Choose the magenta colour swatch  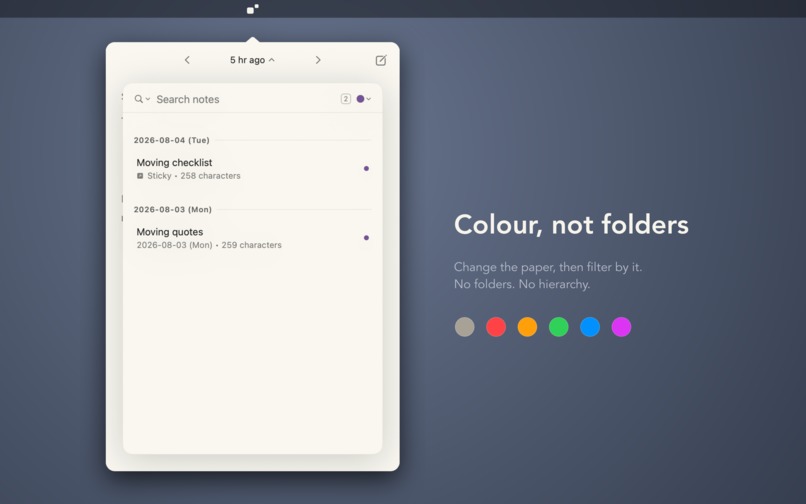coord(621,327)
